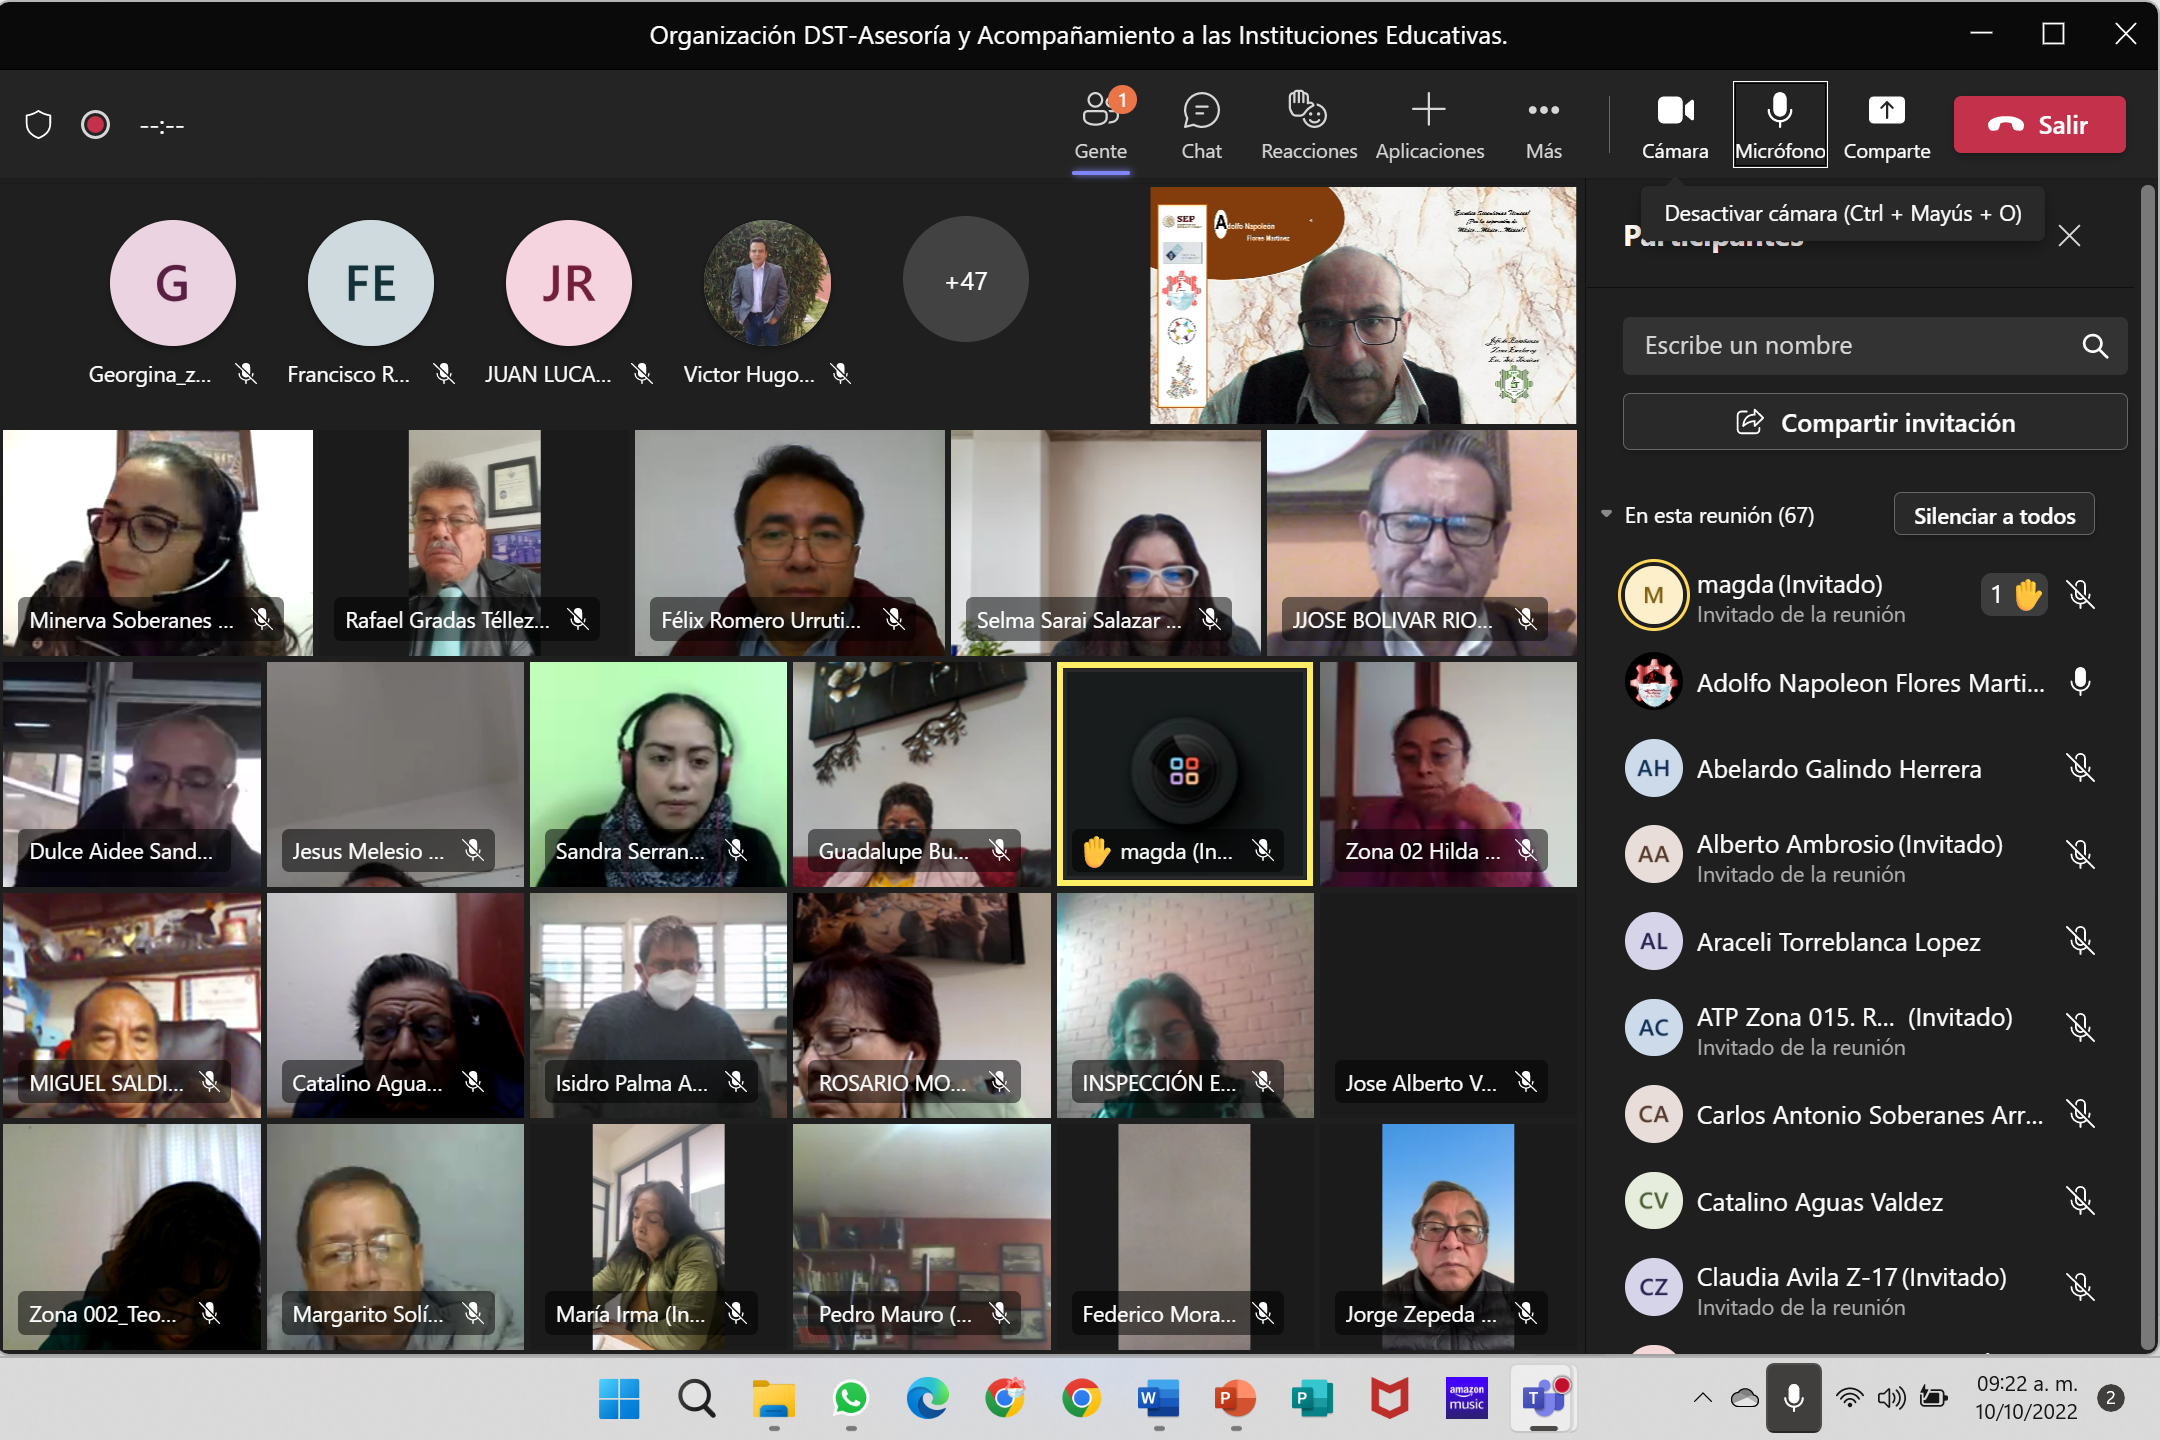Click the participant search magnifier icon
Viewport: 2160px width, 1440px height.
(x=2095, y=346)
